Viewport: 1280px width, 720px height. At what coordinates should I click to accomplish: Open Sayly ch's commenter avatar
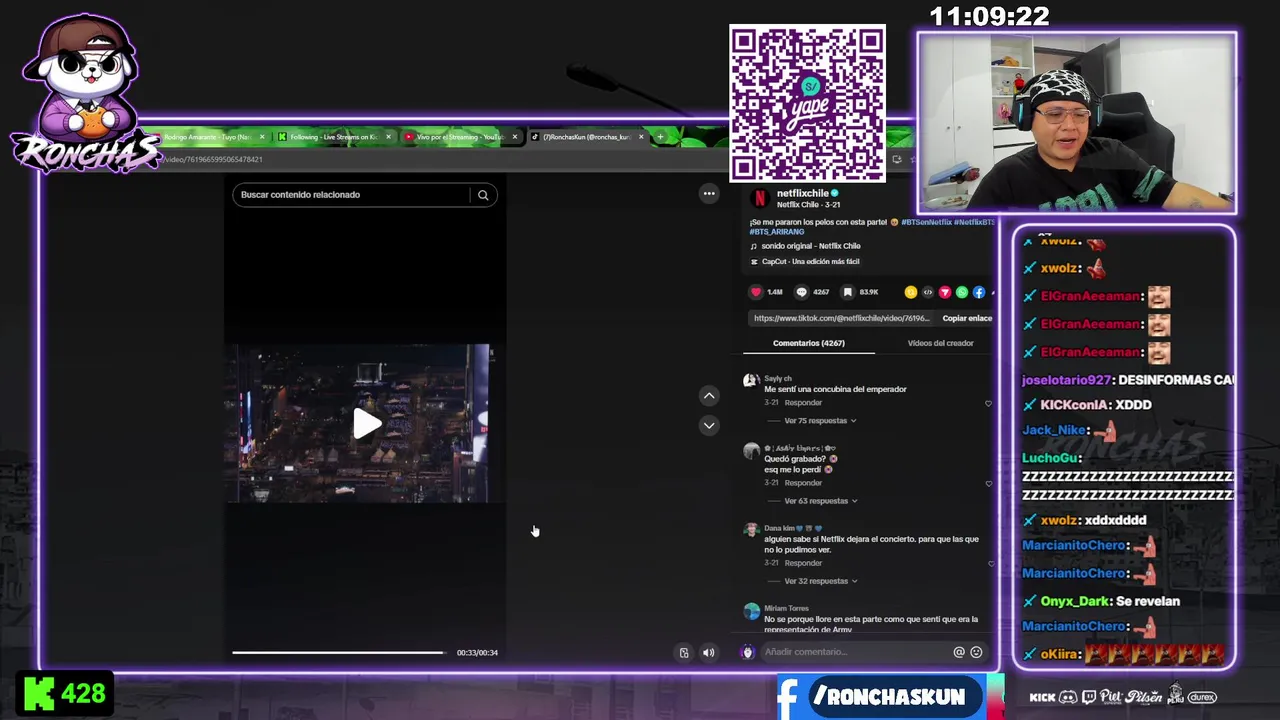(751, 381)
